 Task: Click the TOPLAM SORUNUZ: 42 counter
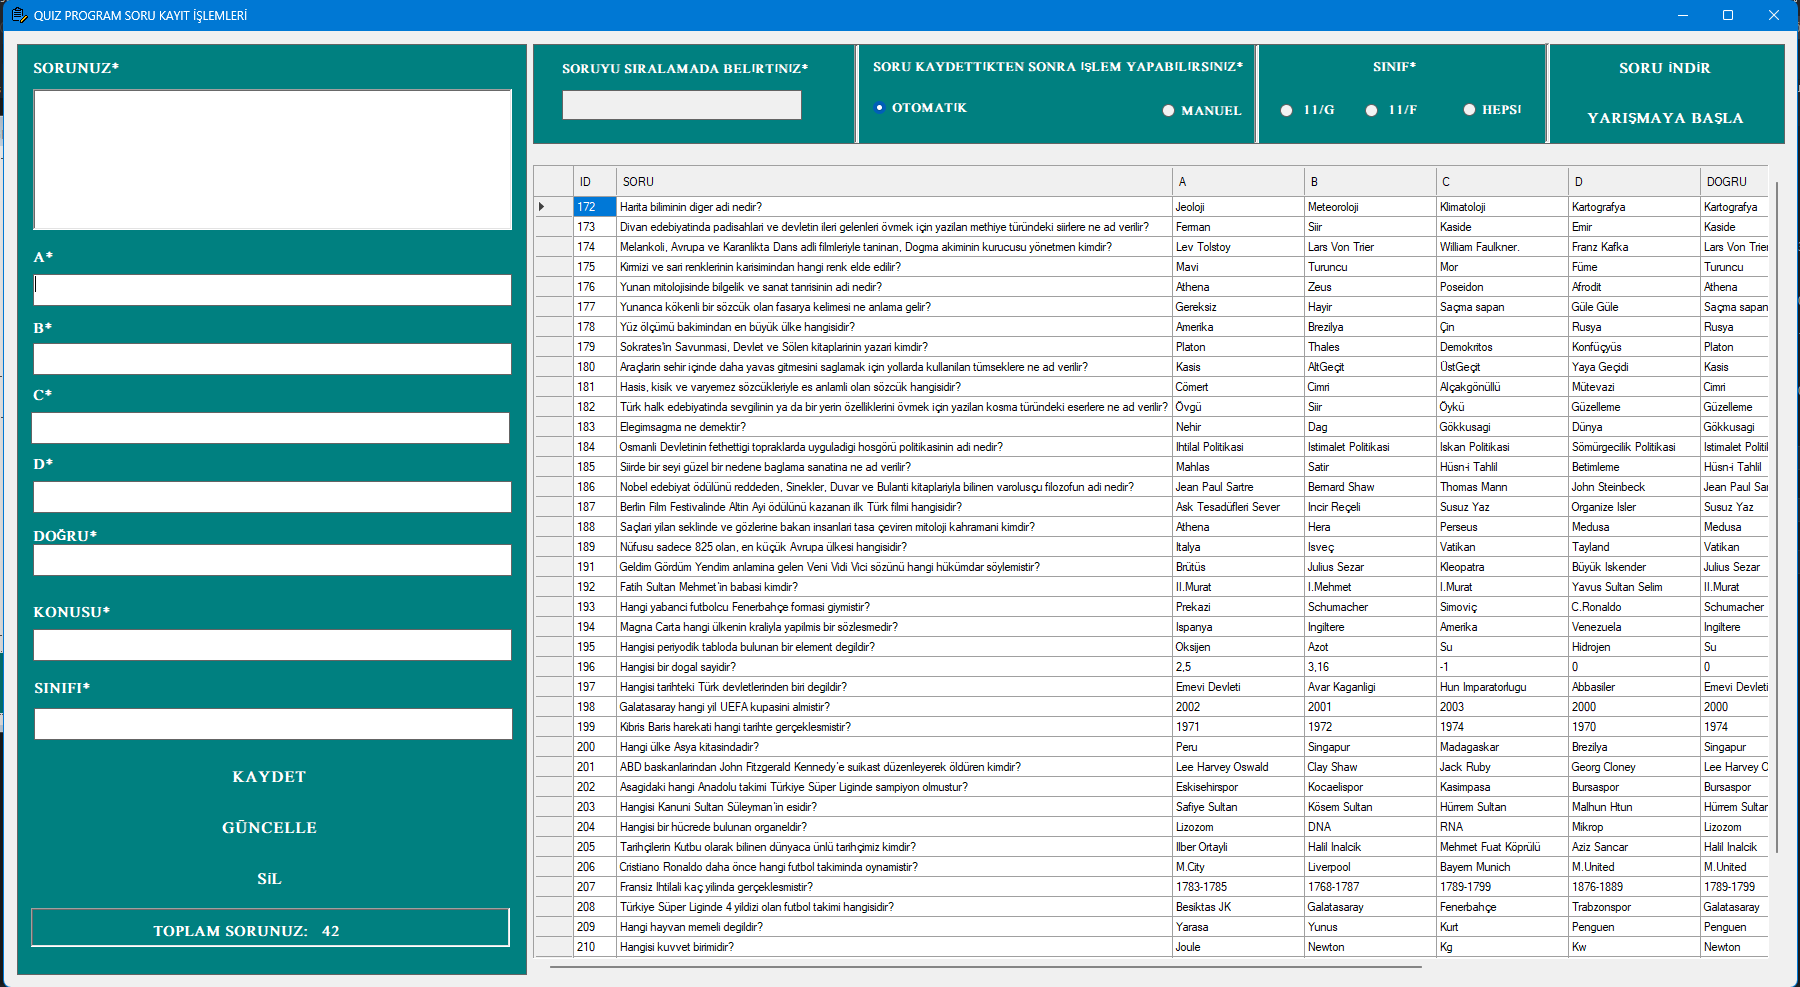[x=270, y=928]
